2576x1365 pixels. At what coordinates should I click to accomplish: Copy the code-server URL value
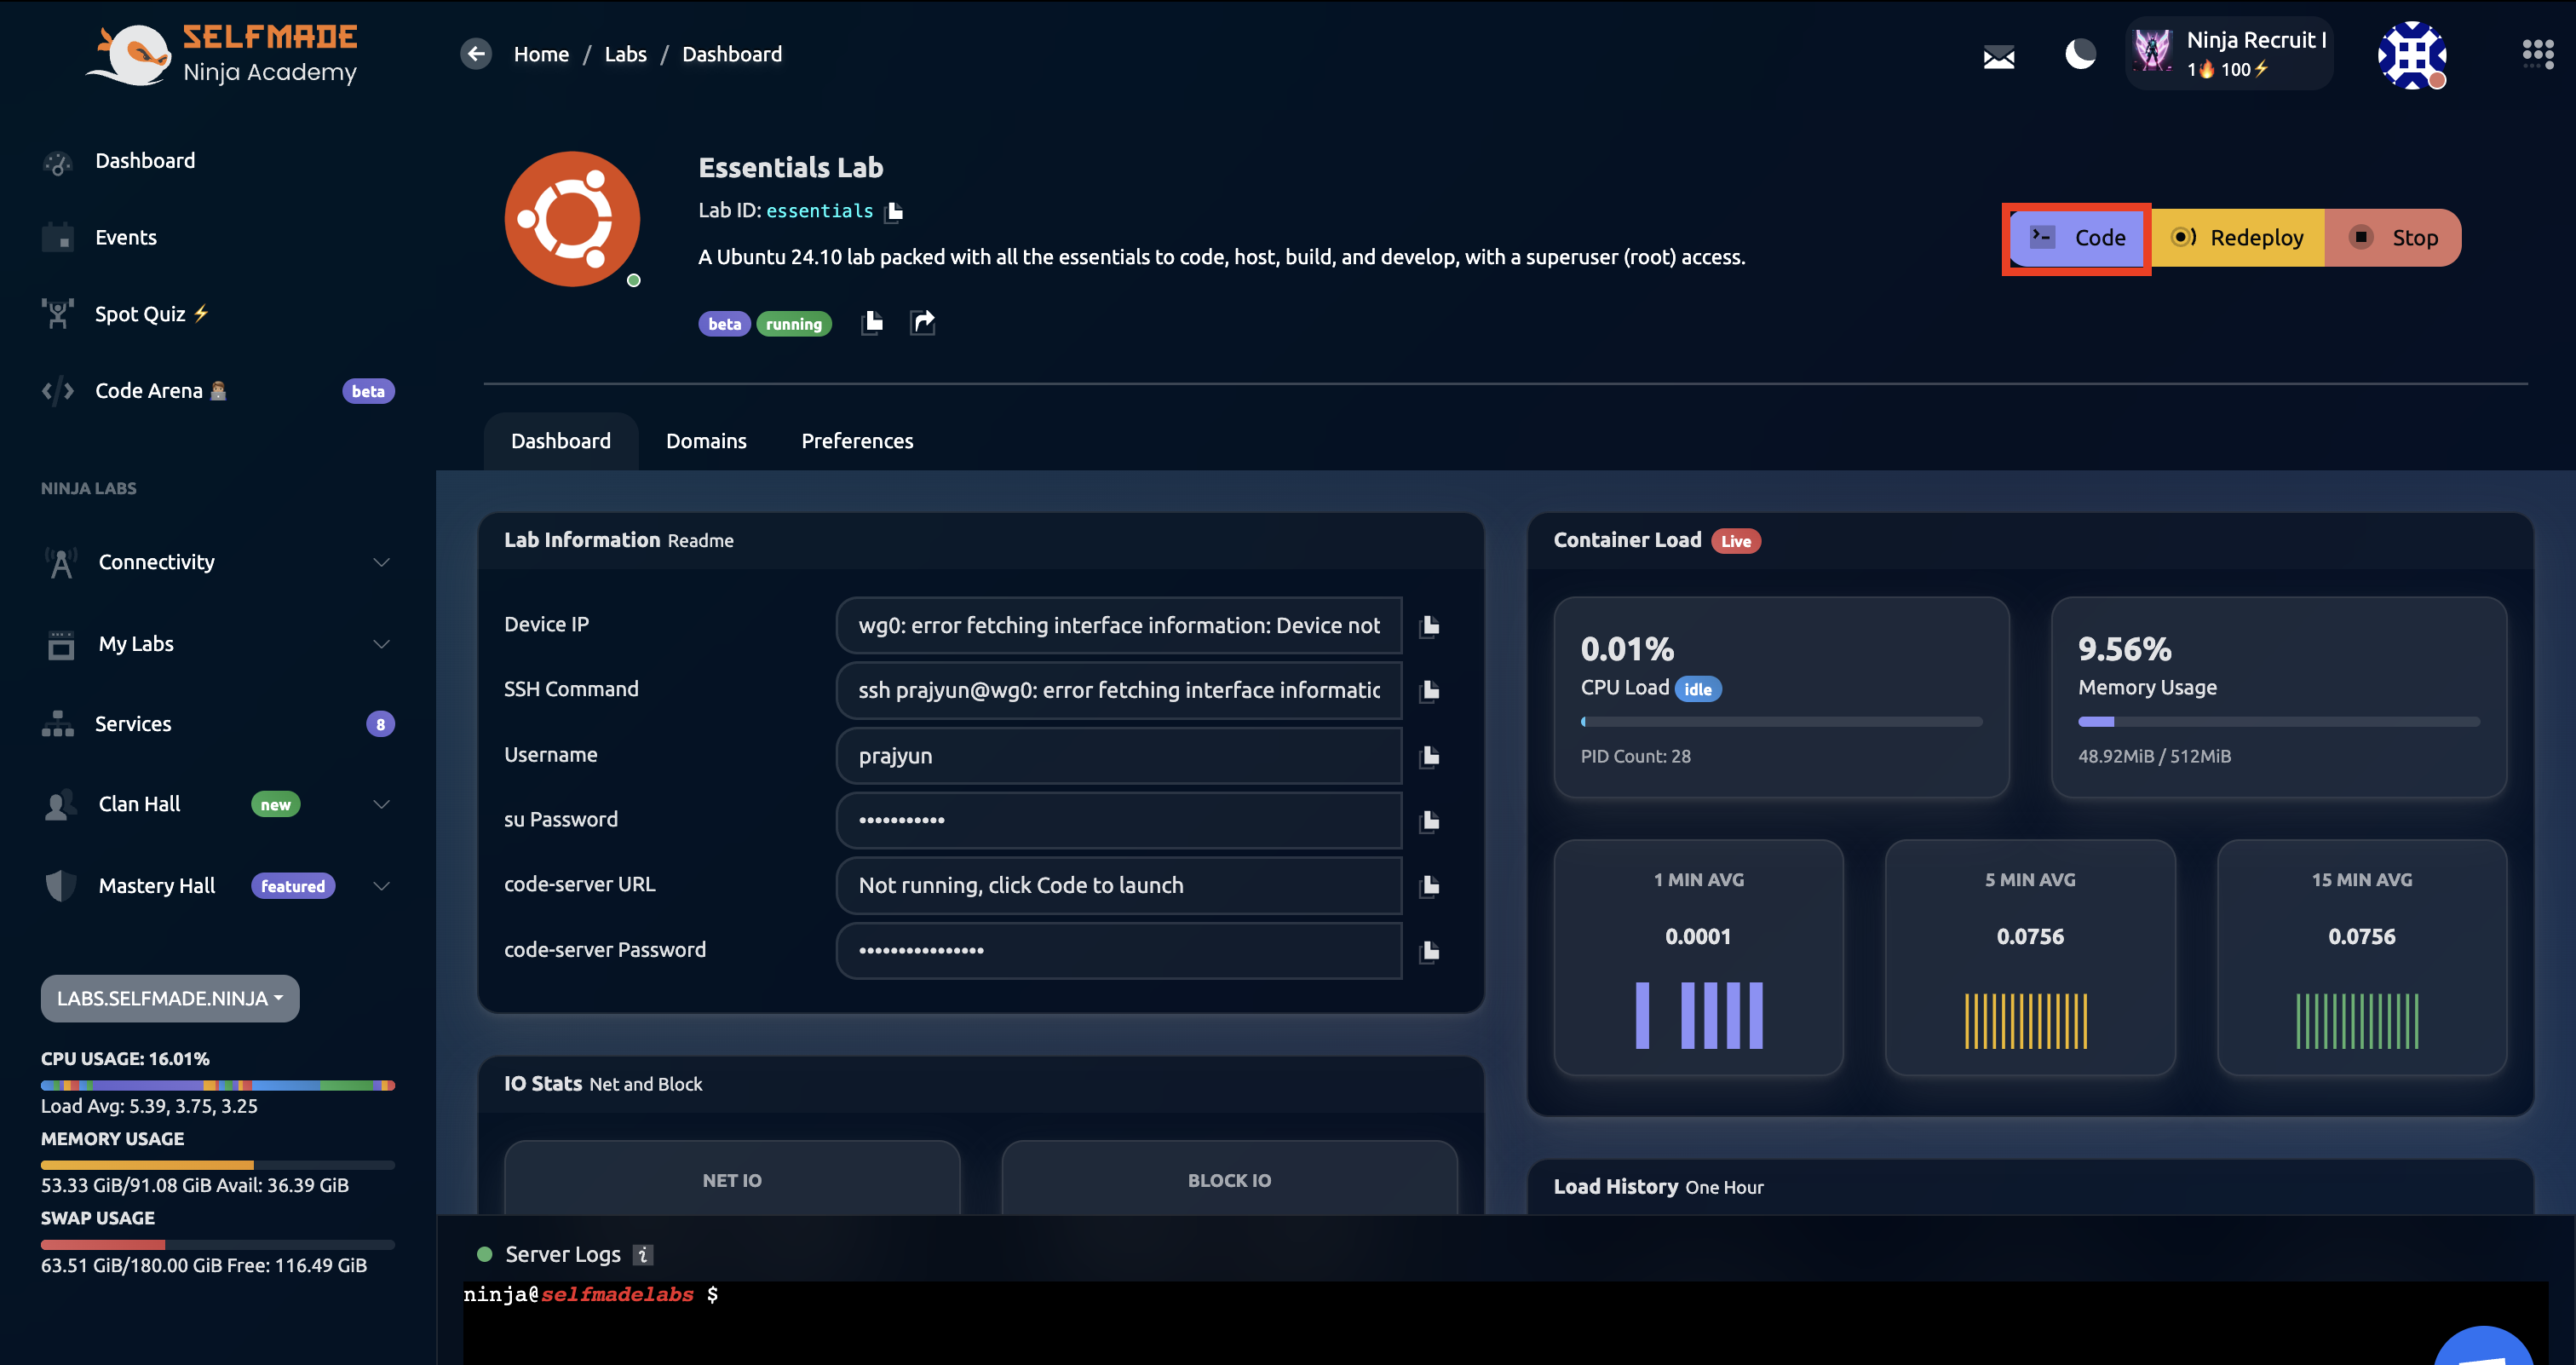click(1430, 886)
